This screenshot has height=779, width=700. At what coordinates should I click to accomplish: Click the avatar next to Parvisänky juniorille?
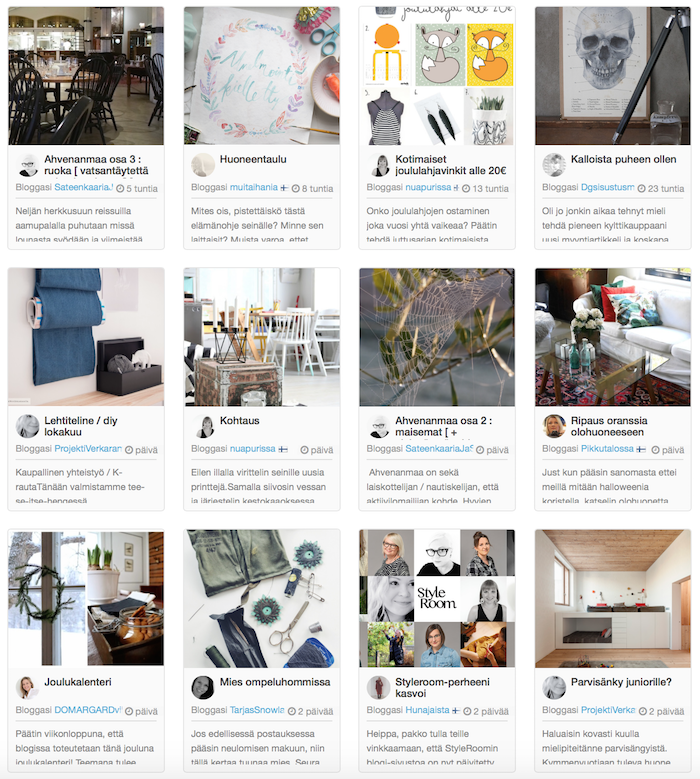554,688
